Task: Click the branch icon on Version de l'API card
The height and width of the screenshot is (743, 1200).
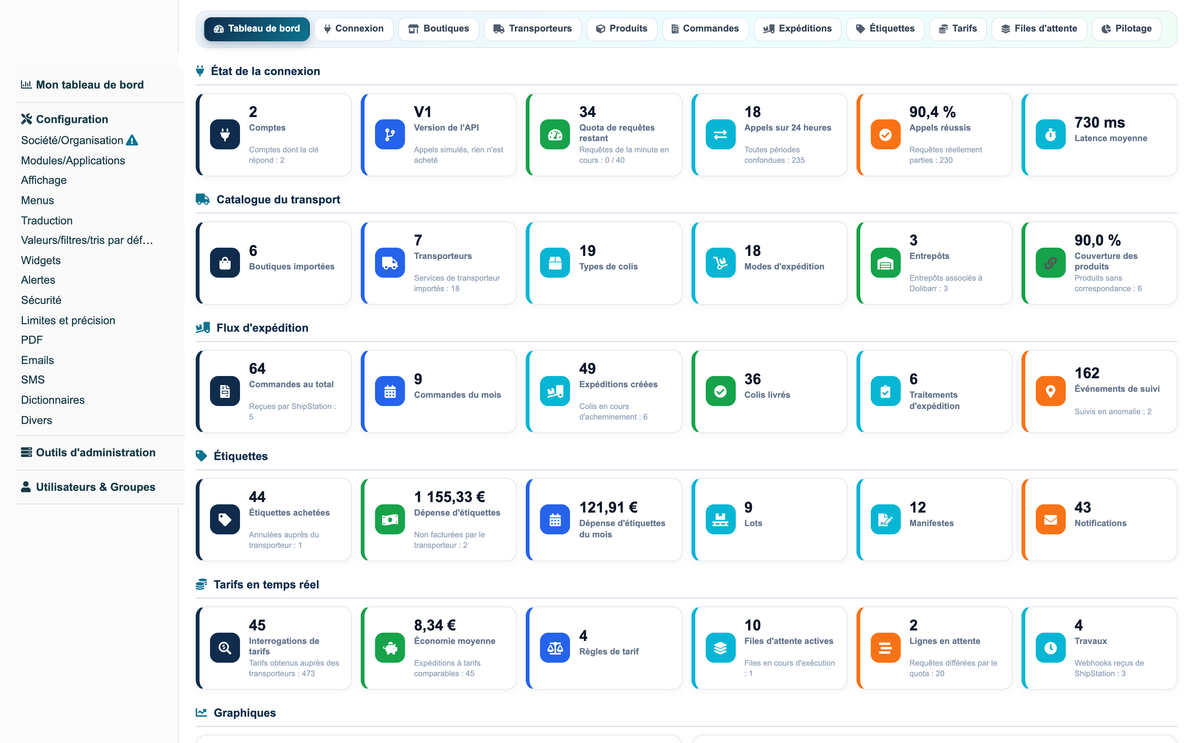Action: pyautogui.click(x=390, y=135)
